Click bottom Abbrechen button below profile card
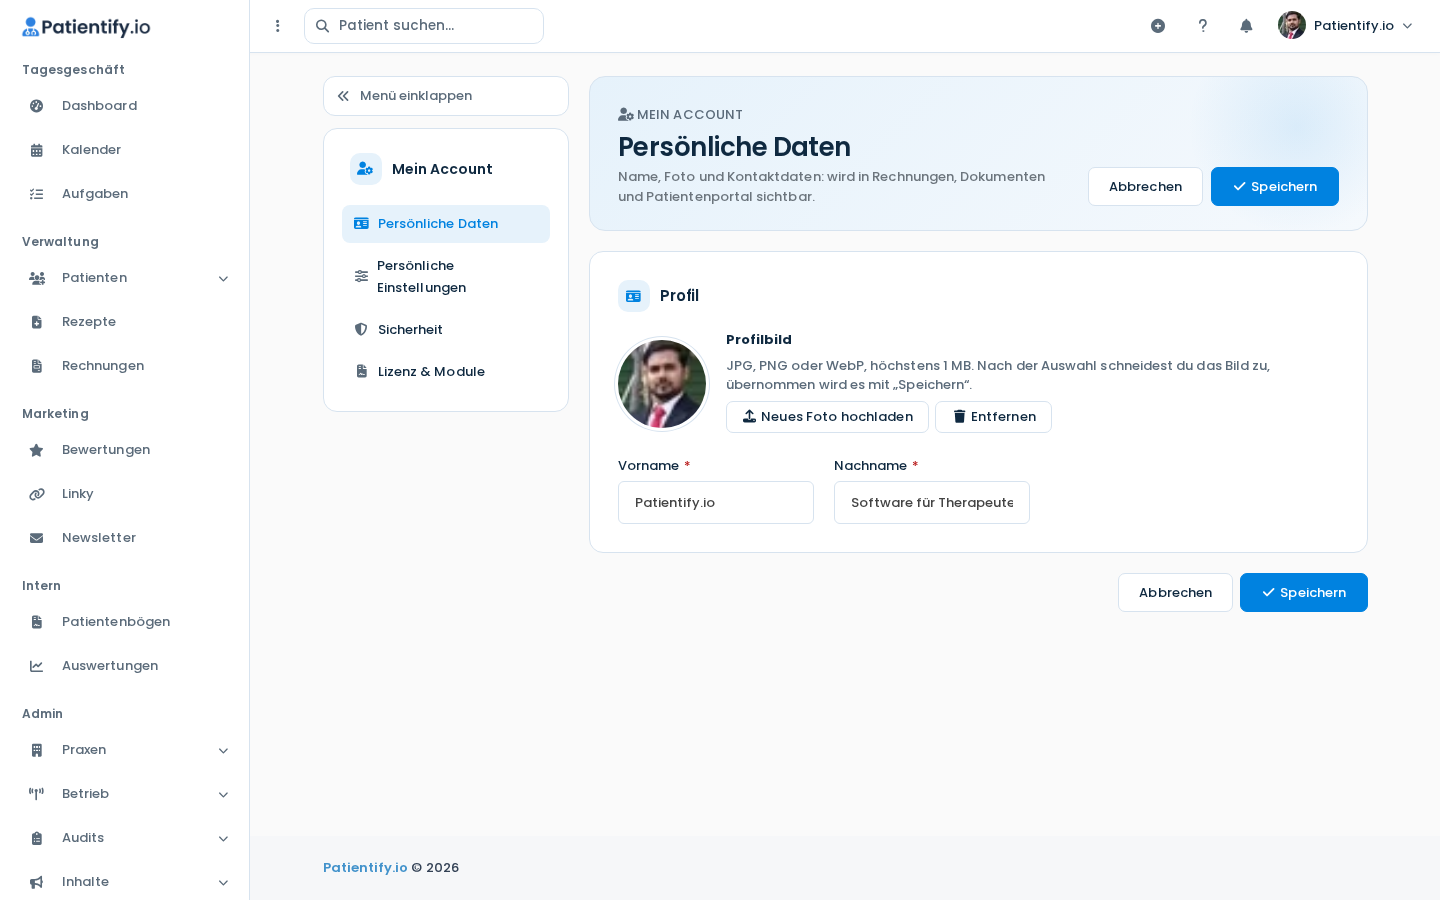Image resolution: width=1440 pixels, height=900 pixels. (x=1175, y=593)
